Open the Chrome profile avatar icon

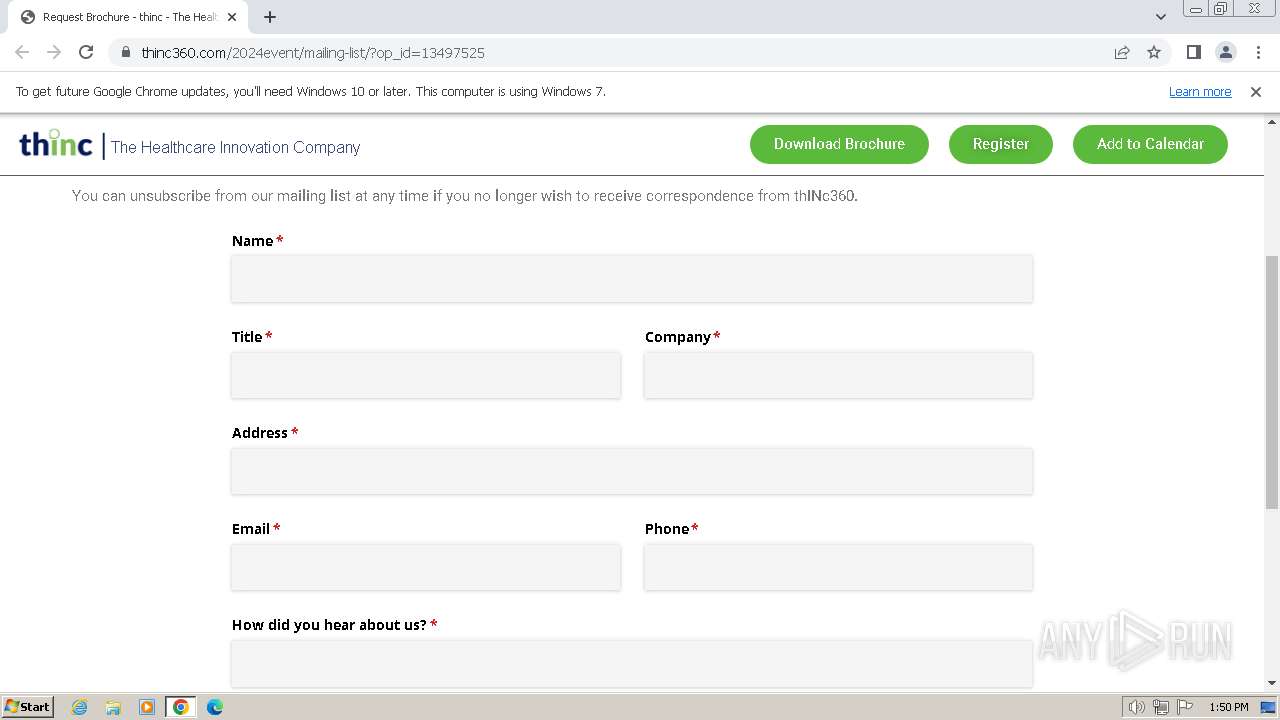[x=1226, y=52]
